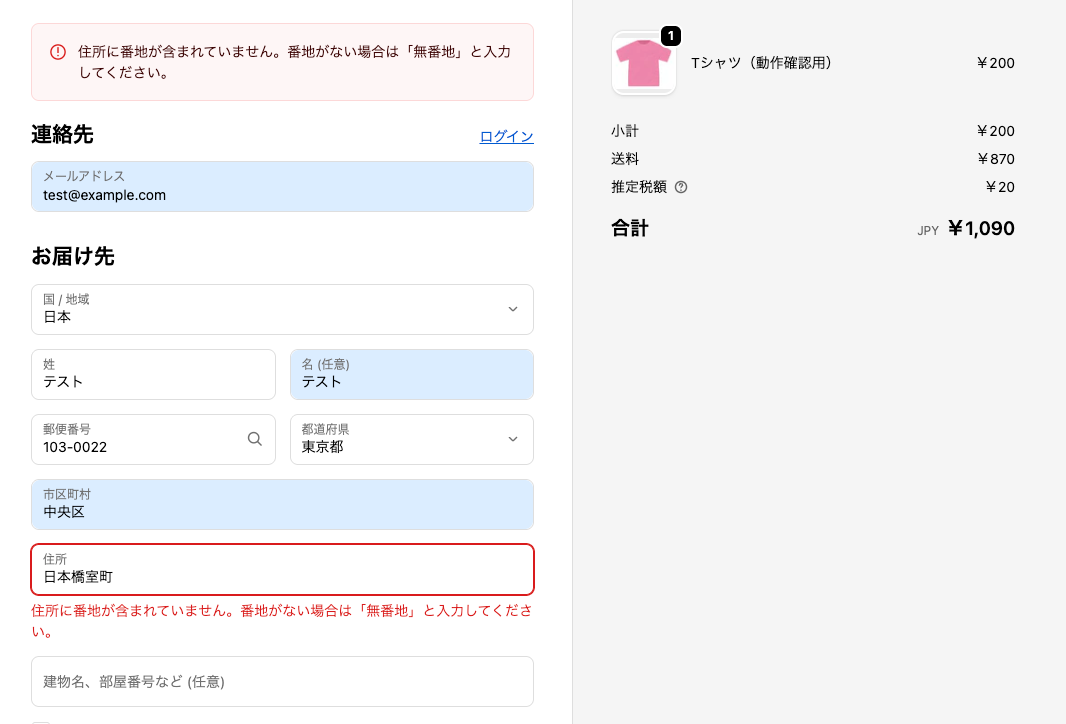Viewport: 1066px width, 724px height.
Task: Focus the red-outlined 住所 address field
Action: coord(282,569)
